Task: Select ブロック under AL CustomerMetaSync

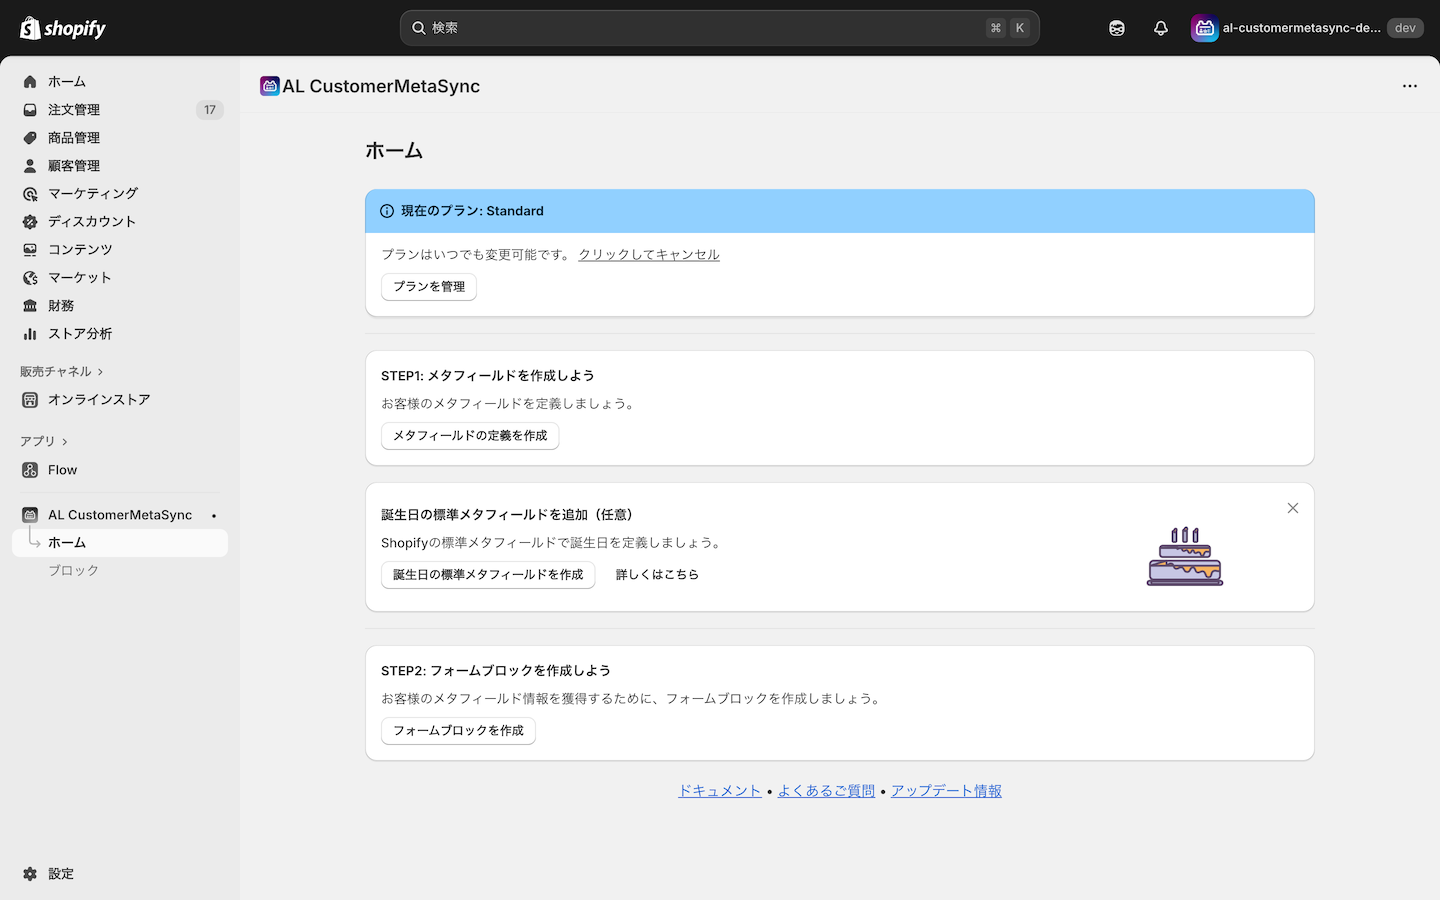Action: tap(74, 570)
